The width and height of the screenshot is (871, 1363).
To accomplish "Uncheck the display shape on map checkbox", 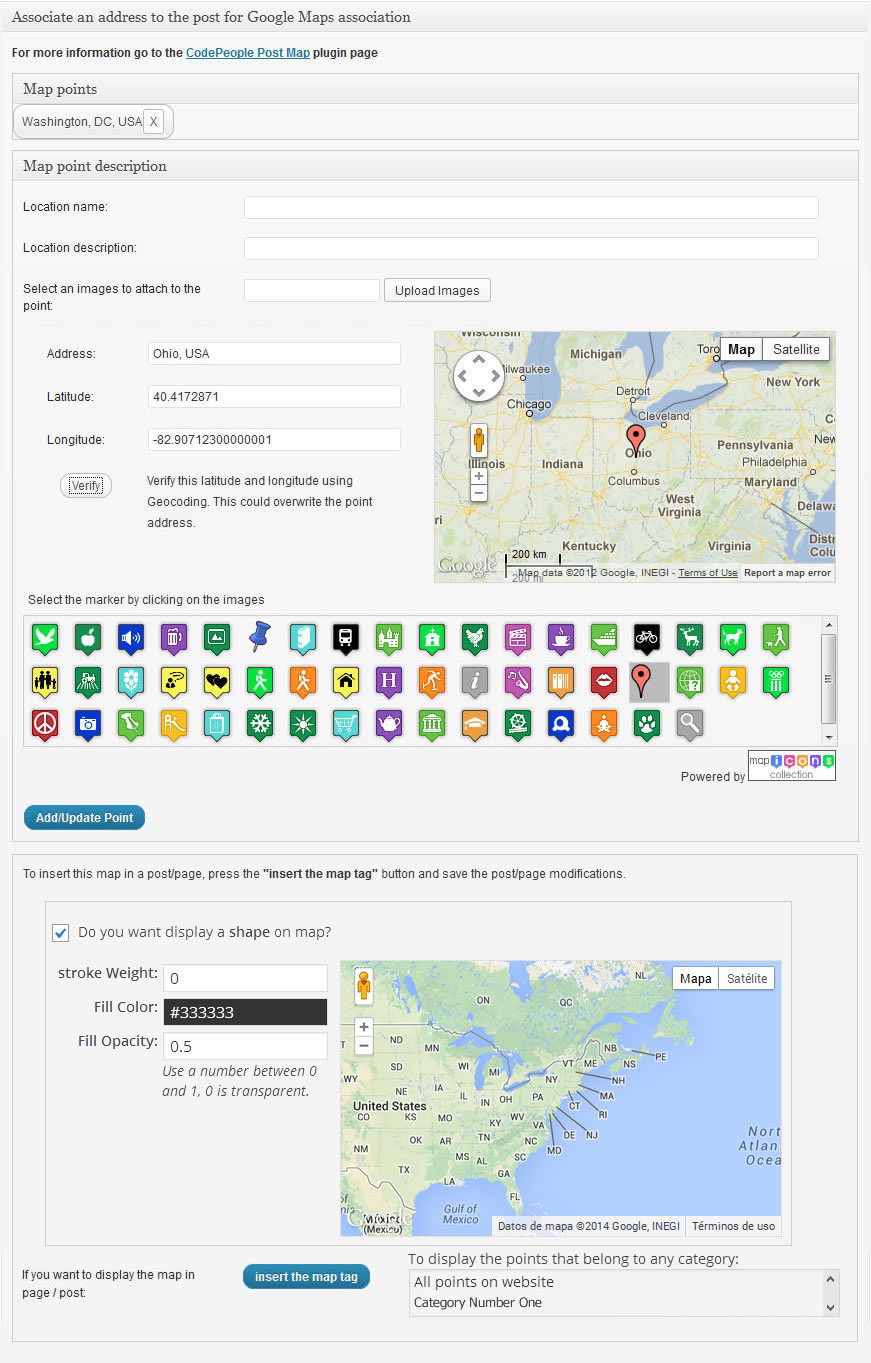I will pyautogui.click(x=61, y=932).
